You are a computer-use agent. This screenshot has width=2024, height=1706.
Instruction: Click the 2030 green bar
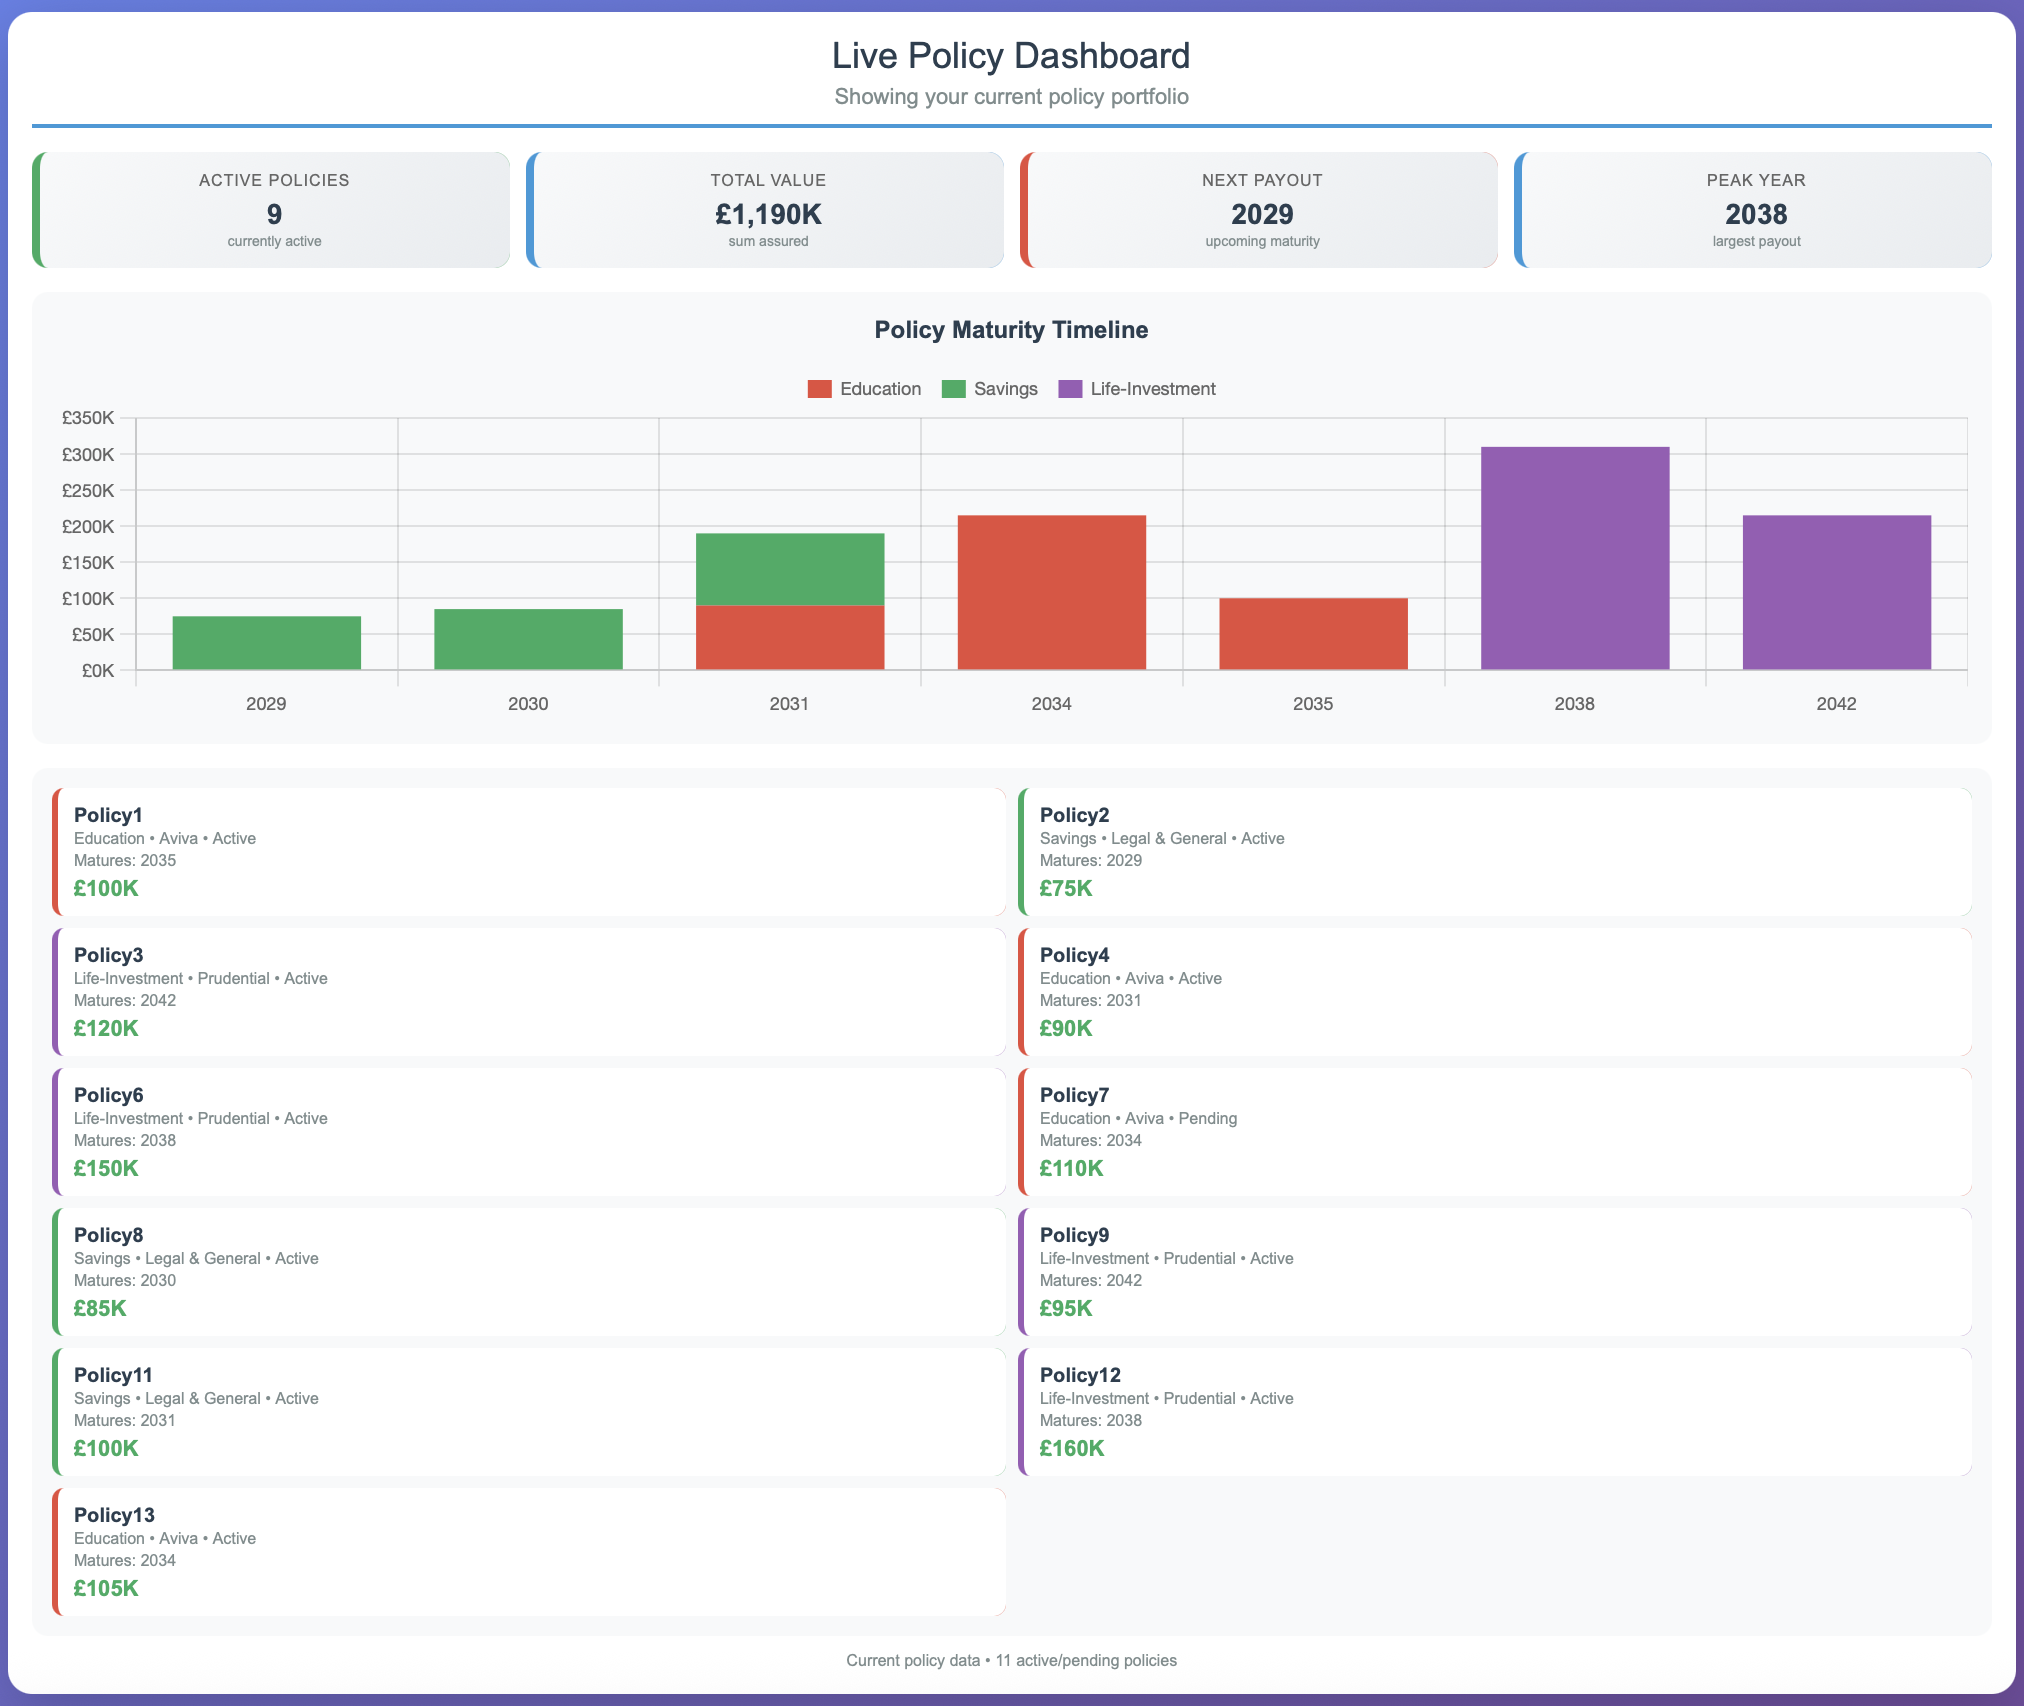click(x=528, y=640)
